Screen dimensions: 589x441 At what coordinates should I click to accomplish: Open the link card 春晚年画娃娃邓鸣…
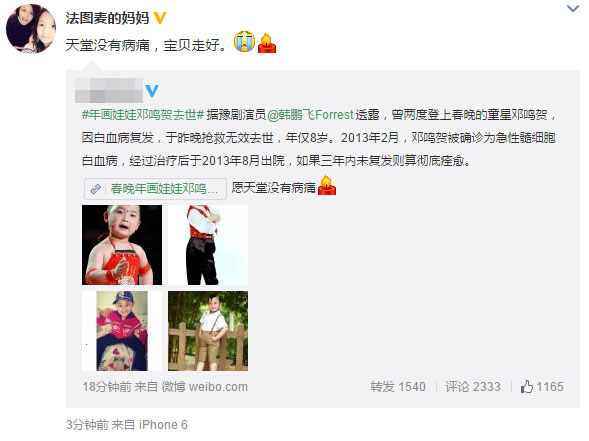coord(155,189)
